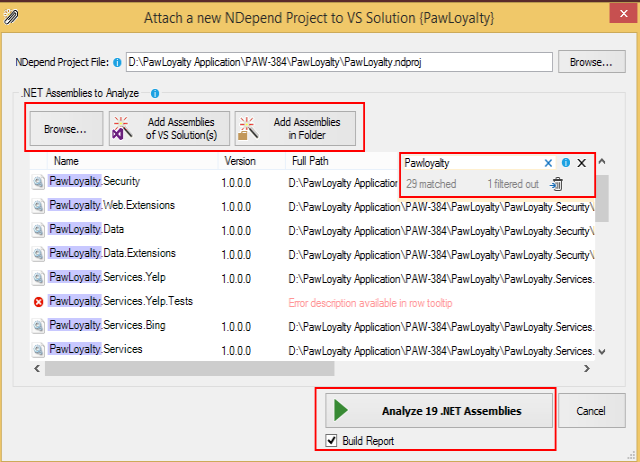Click Browse next to the project file path
The width and height of the screenshot is (640, 462).
point(591,62)
